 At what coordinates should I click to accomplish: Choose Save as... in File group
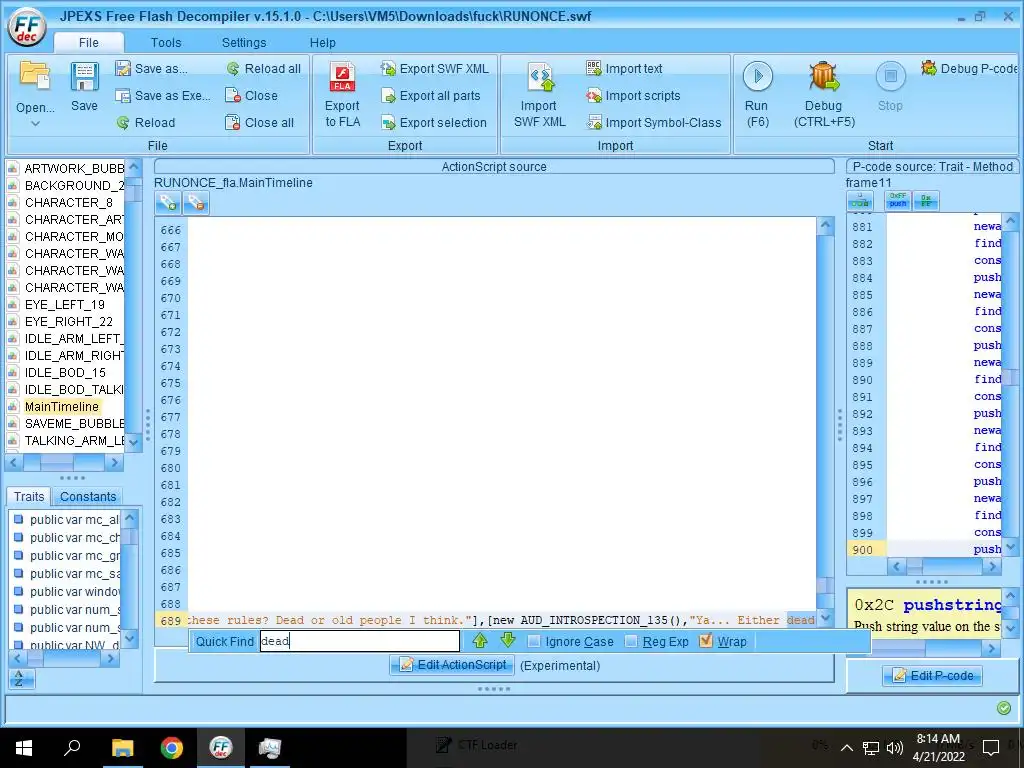tap(151, 69)
